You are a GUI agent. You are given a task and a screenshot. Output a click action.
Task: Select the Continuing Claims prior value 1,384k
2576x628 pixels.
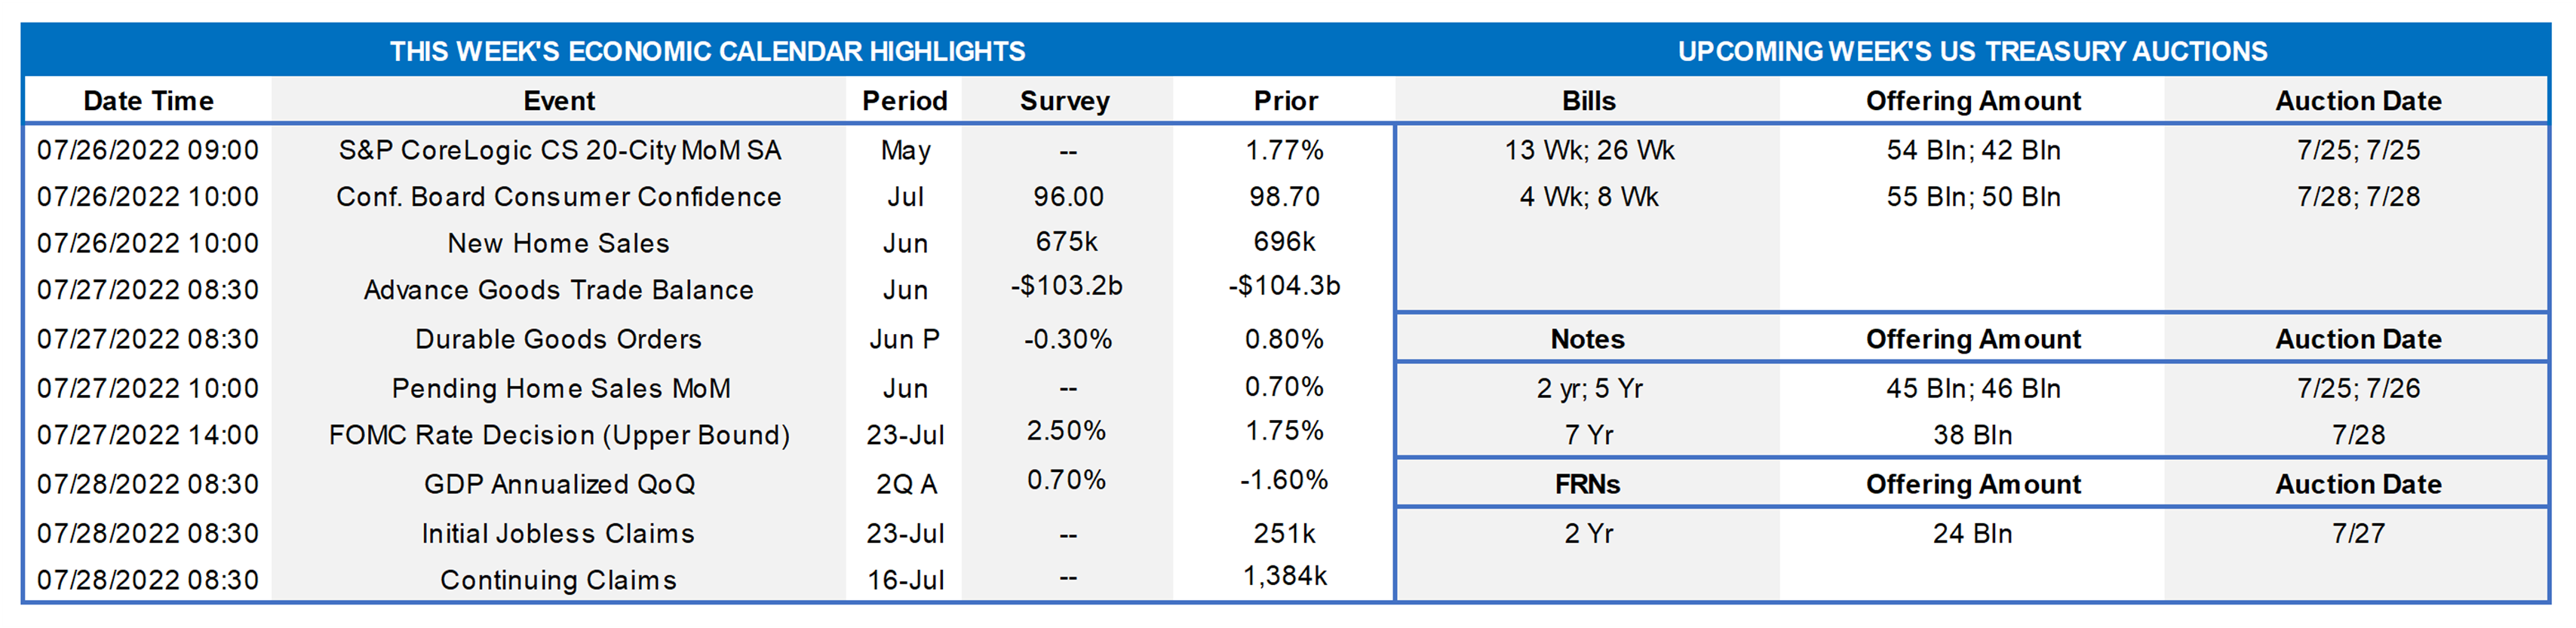pyautogui.click(x=1285, y=576)
